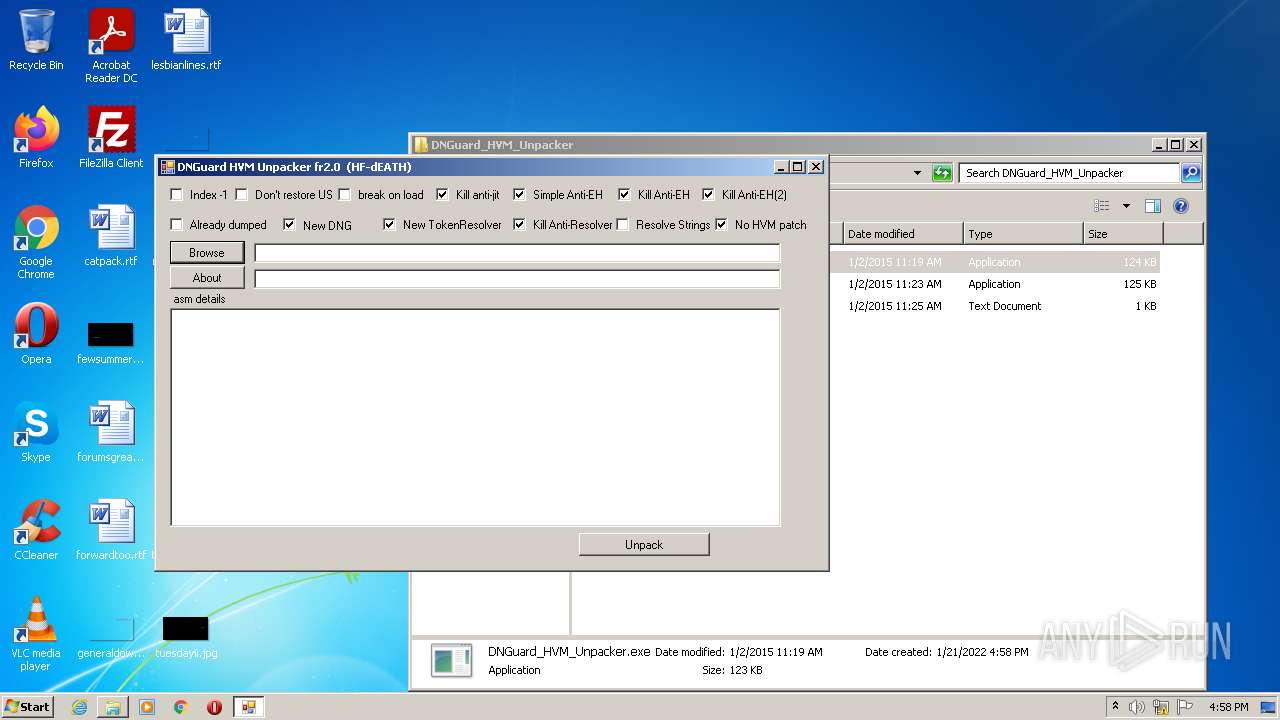Toggle No HVM patch checkbox
This screenshot has height=720, width=1280.
tap(721, 225)
